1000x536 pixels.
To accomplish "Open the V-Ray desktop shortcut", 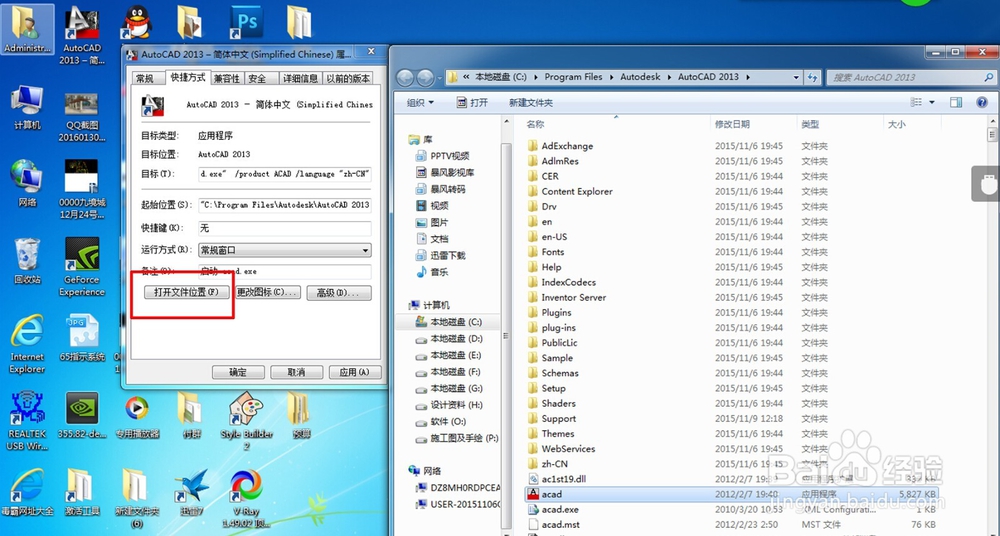I will [x=246, y=499].
